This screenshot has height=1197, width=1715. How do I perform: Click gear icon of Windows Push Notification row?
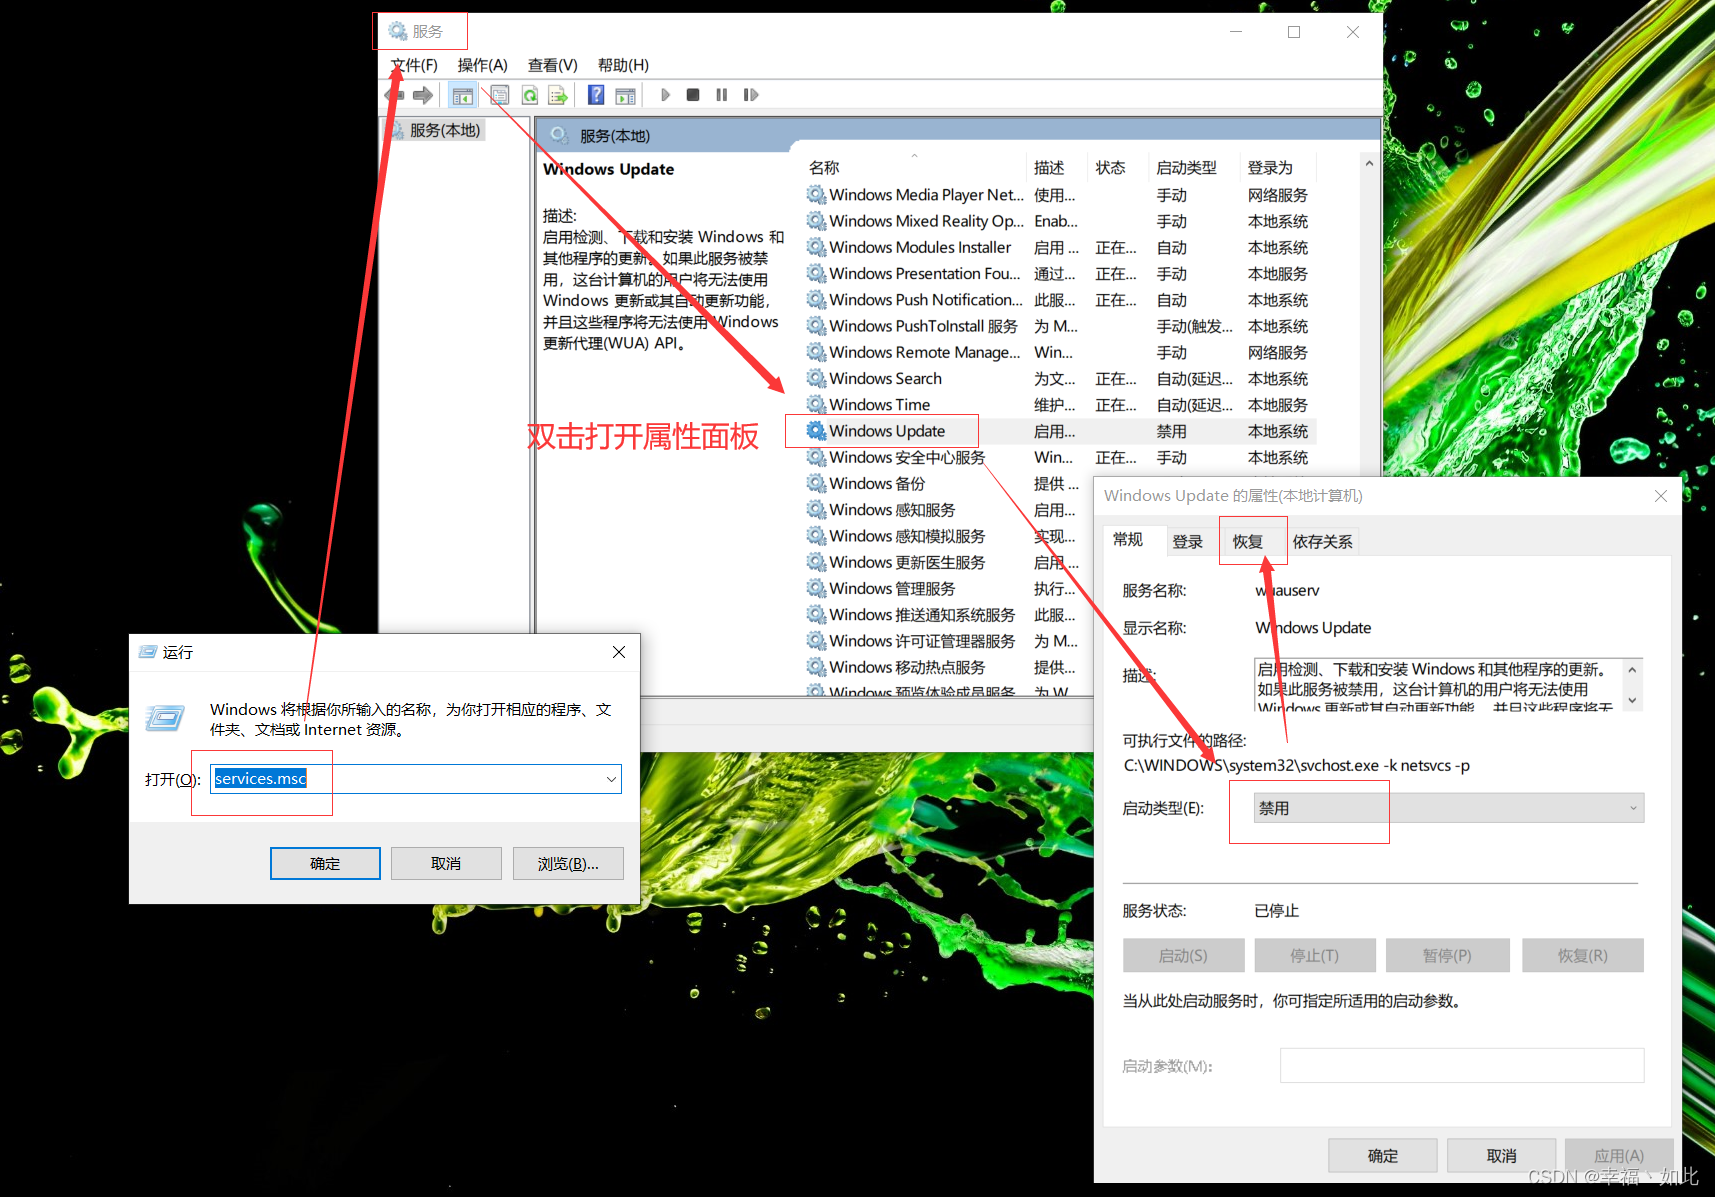pyautogui.click(x=816, y=299)
